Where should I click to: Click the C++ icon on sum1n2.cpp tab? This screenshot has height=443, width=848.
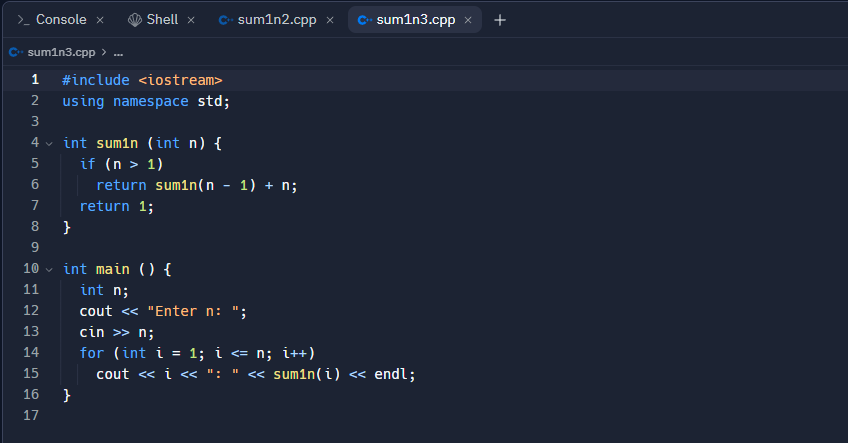point(226,20)
